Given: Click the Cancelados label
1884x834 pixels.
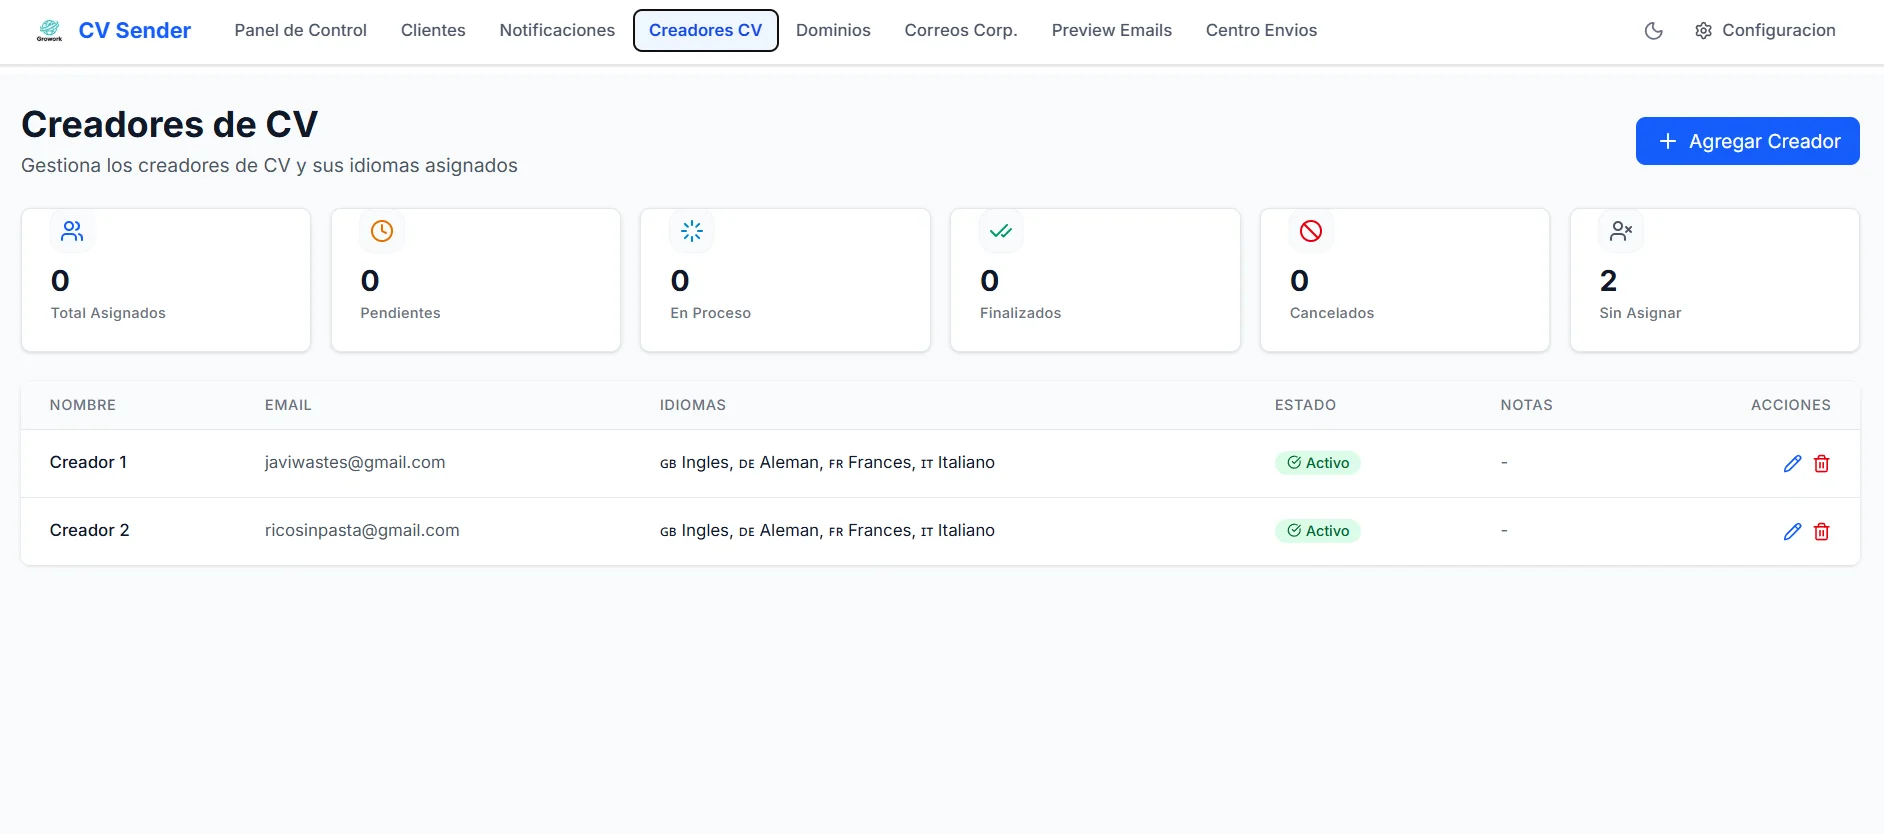Looking at the screenshot, I should [x=1332, y=313].
